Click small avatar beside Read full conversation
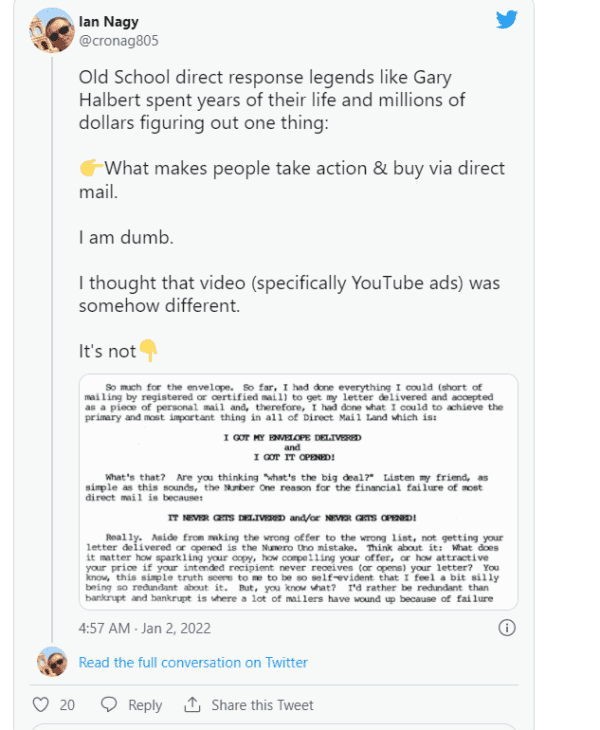 [52, 662]
